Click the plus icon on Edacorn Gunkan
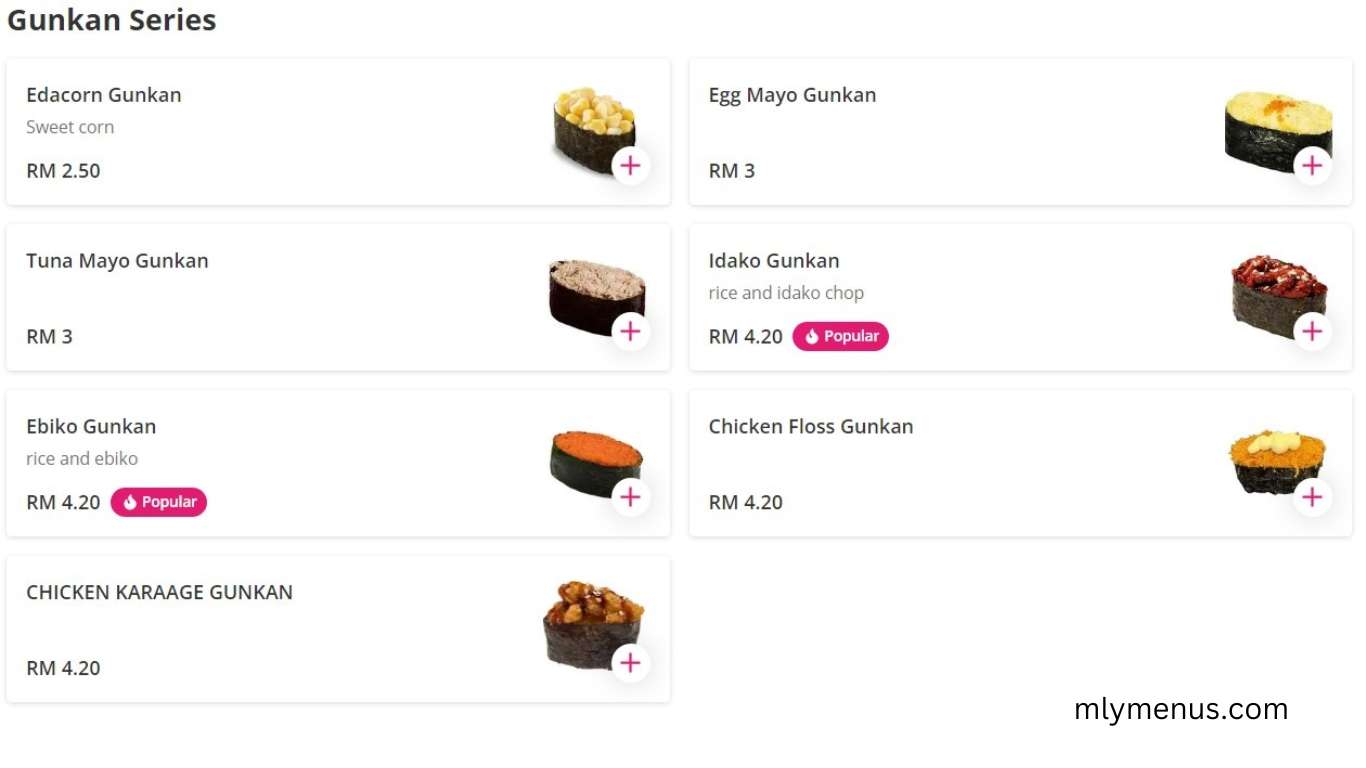The image size is (1366, 768). click(631, 166)
